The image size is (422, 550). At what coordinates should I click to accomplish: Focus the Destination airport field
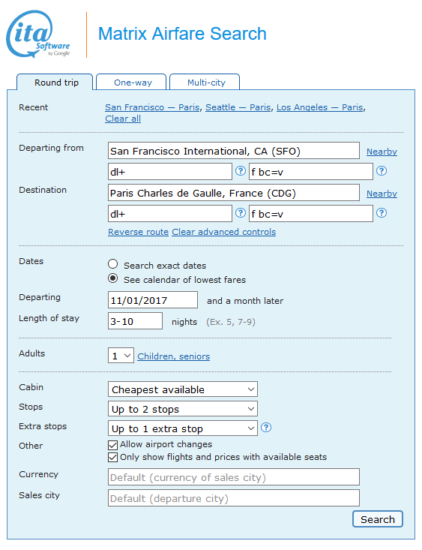[234, 193]
